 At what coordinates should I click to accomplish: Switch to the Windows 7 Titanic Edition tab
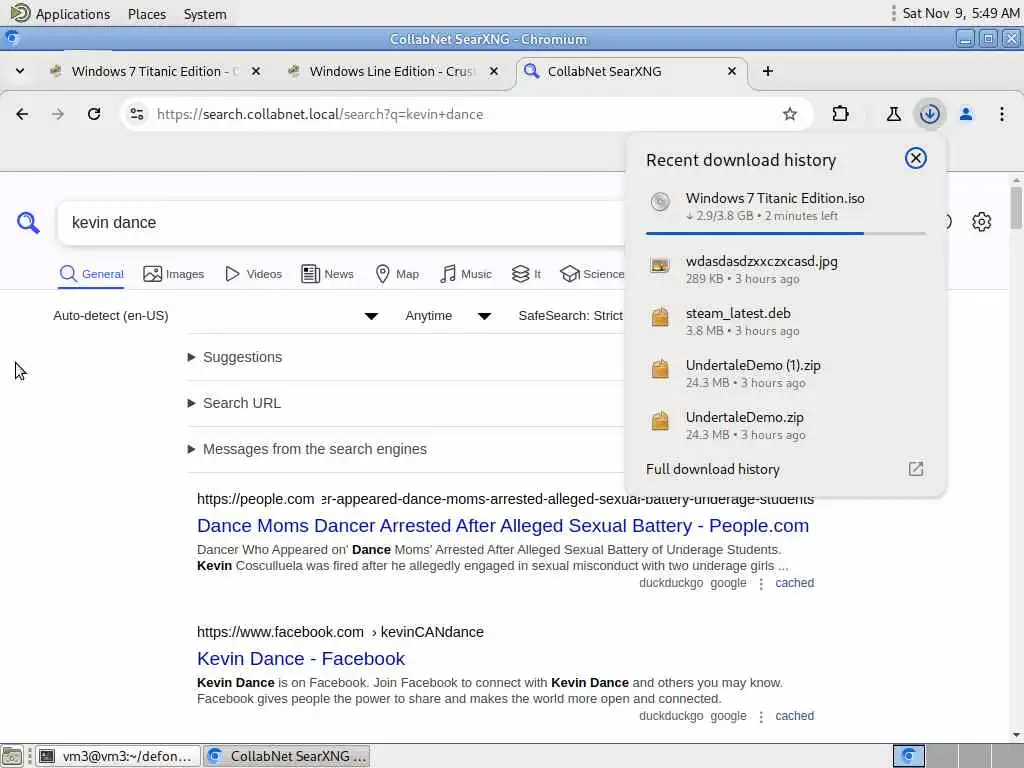click(155, 71)
